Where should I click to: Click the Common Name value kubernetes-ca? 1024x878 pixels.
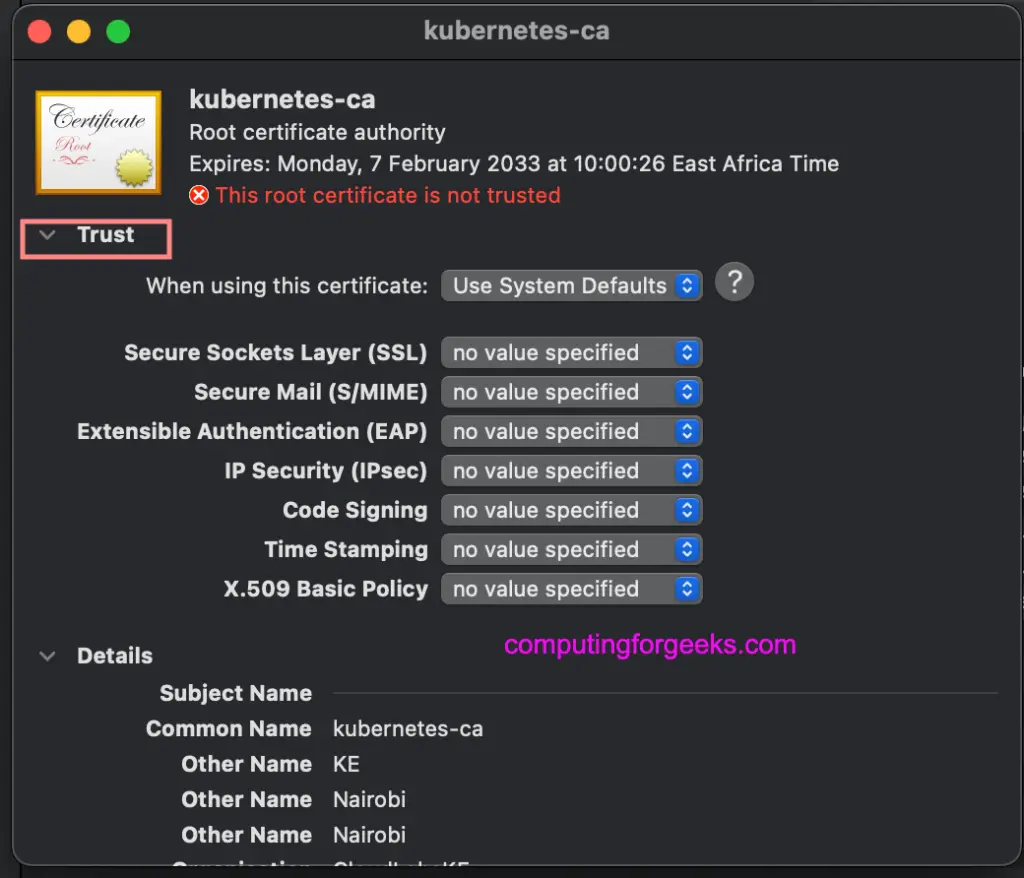pos(408,728)
